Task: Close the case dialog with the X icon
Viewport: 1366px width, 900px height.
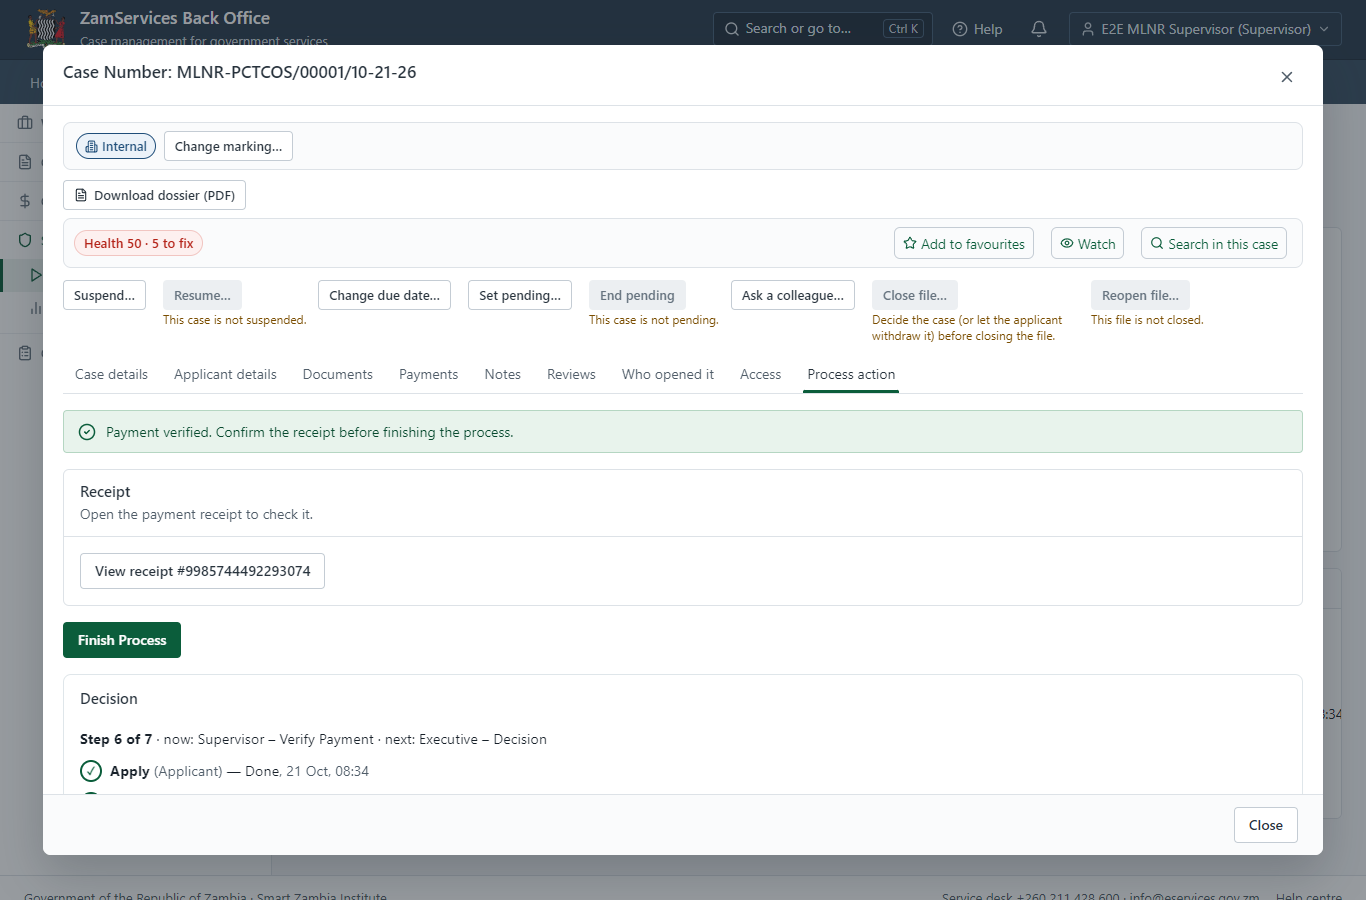Action: [x=1287, y=77]
